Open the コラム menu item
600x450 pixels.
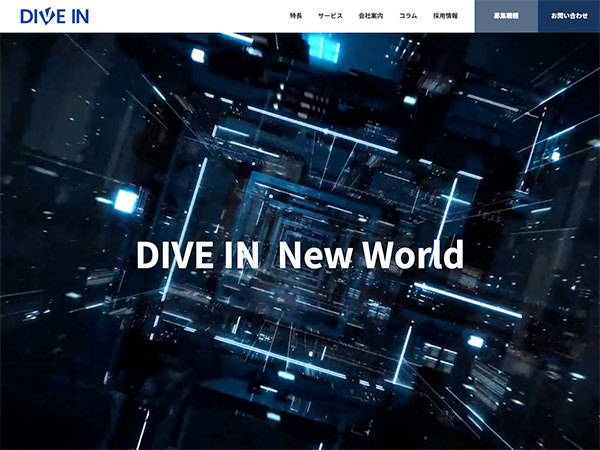click(x=408, y=16)
